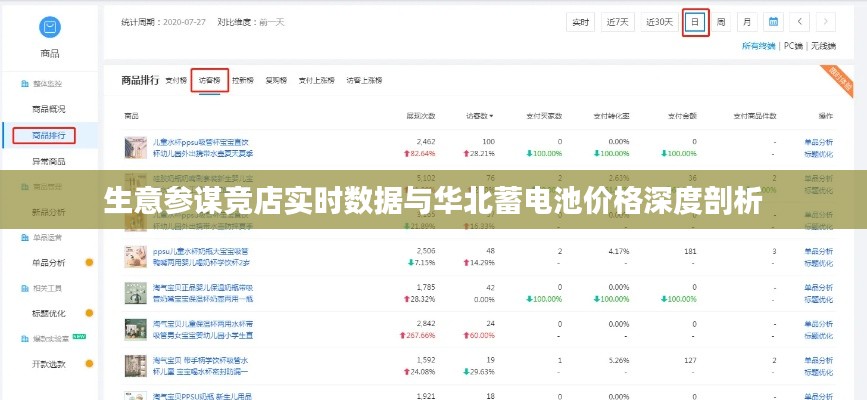Click 单品分析 for the 2,462 views row
Image resolution: width=867 pixels, height=400 pixels.
click(x=818, y=142)
